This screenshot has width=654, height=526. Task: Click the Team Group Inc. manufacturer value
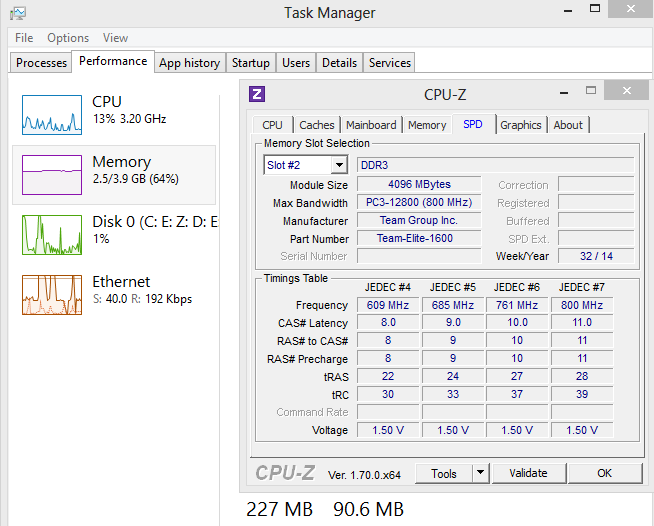419,220
